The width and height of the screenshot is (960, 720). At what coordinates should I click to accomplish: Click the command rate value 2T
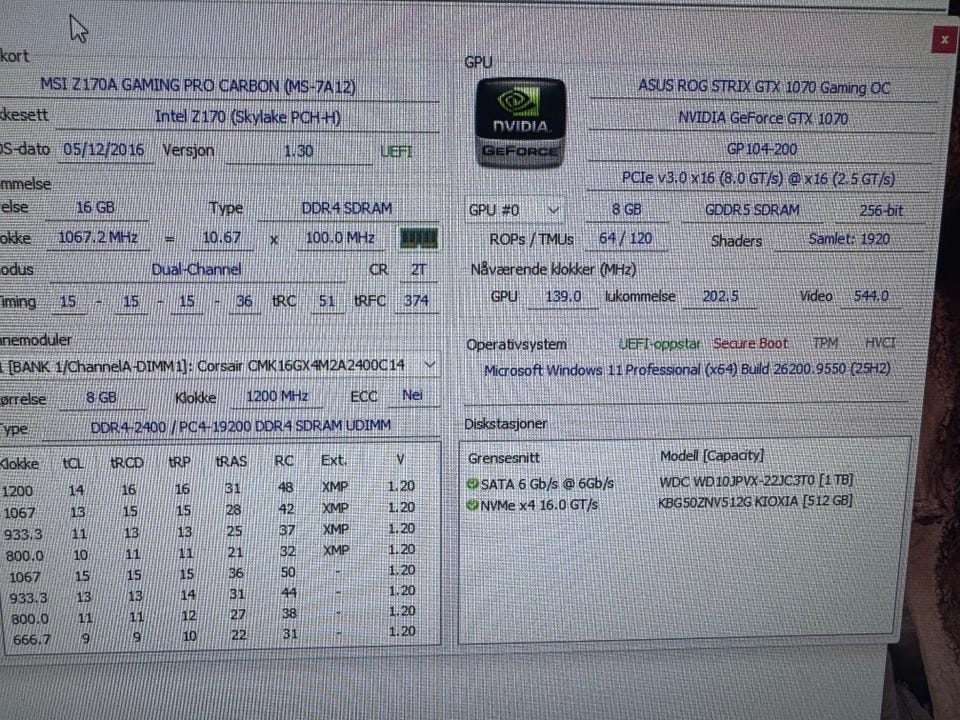(x=419, y=269)
